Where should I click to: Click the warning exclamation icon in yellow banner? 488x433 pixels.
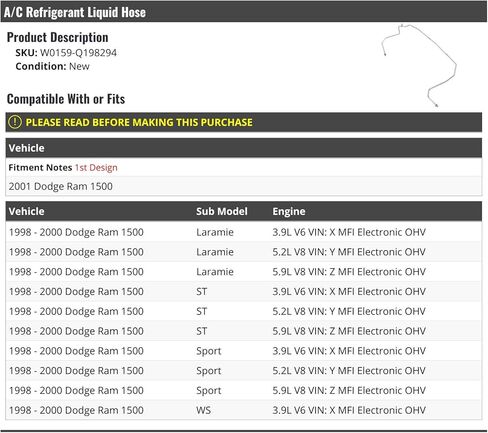tap(15, 122)
